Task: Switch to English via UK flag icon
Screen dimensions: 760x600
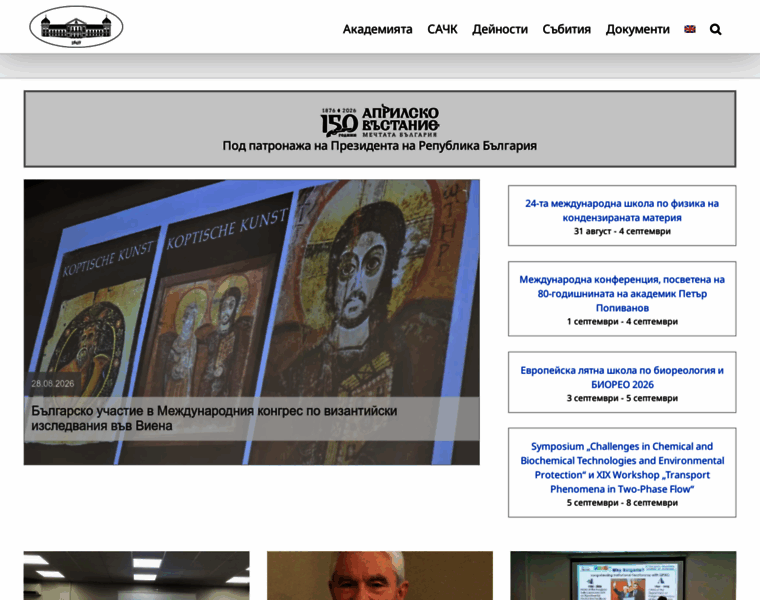Action: tap(690, 29)
